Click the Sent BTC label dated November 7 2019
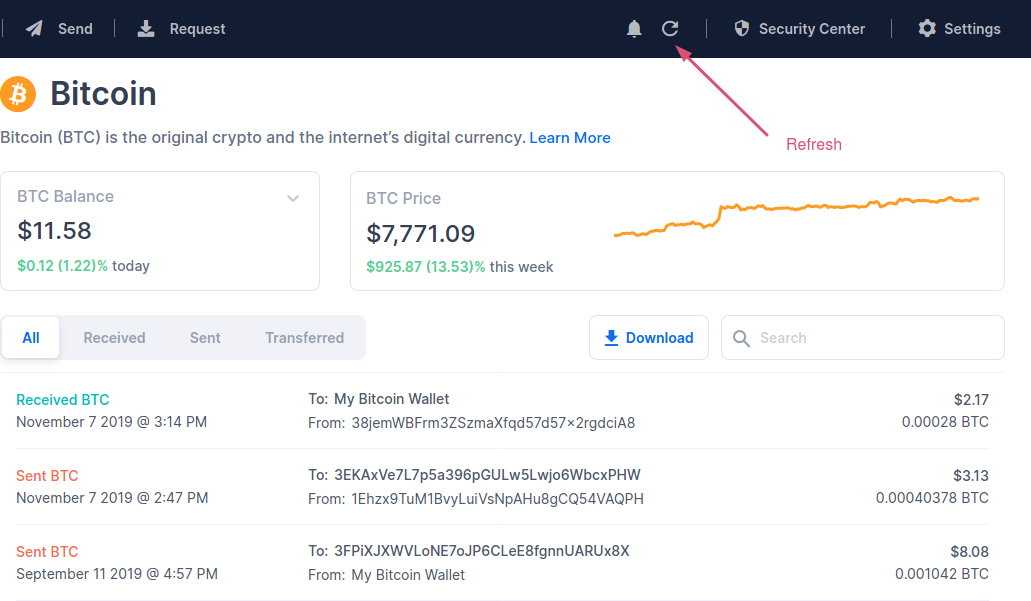Image resolution: width=1031 pixels, height=601 pixels. tap(47, 475)
